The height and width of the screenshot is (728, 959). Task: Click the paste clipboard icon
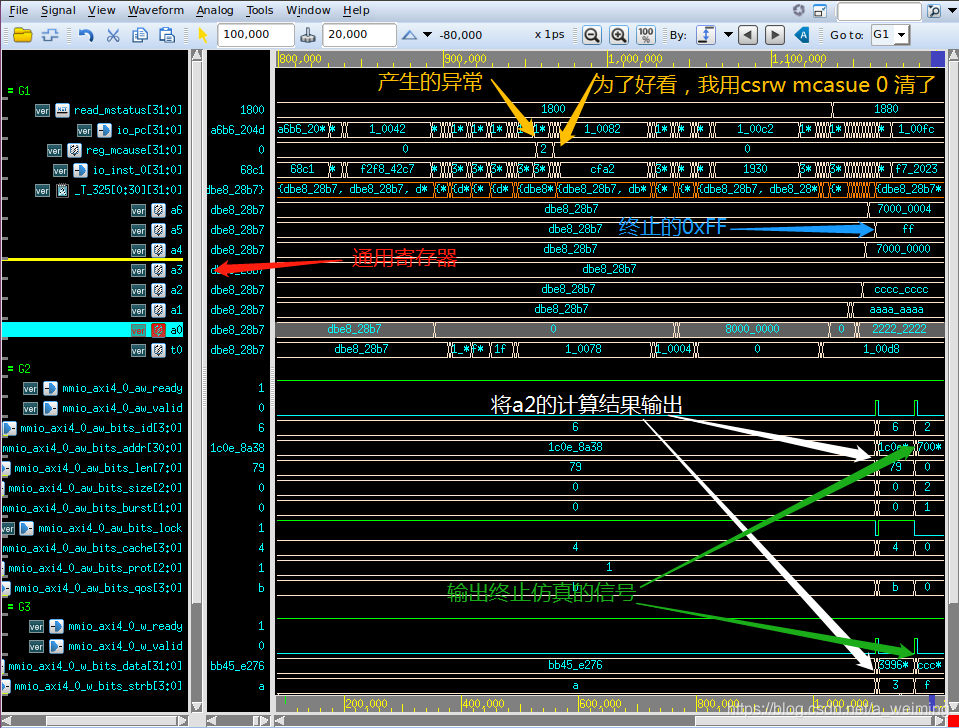coord(167,35)
